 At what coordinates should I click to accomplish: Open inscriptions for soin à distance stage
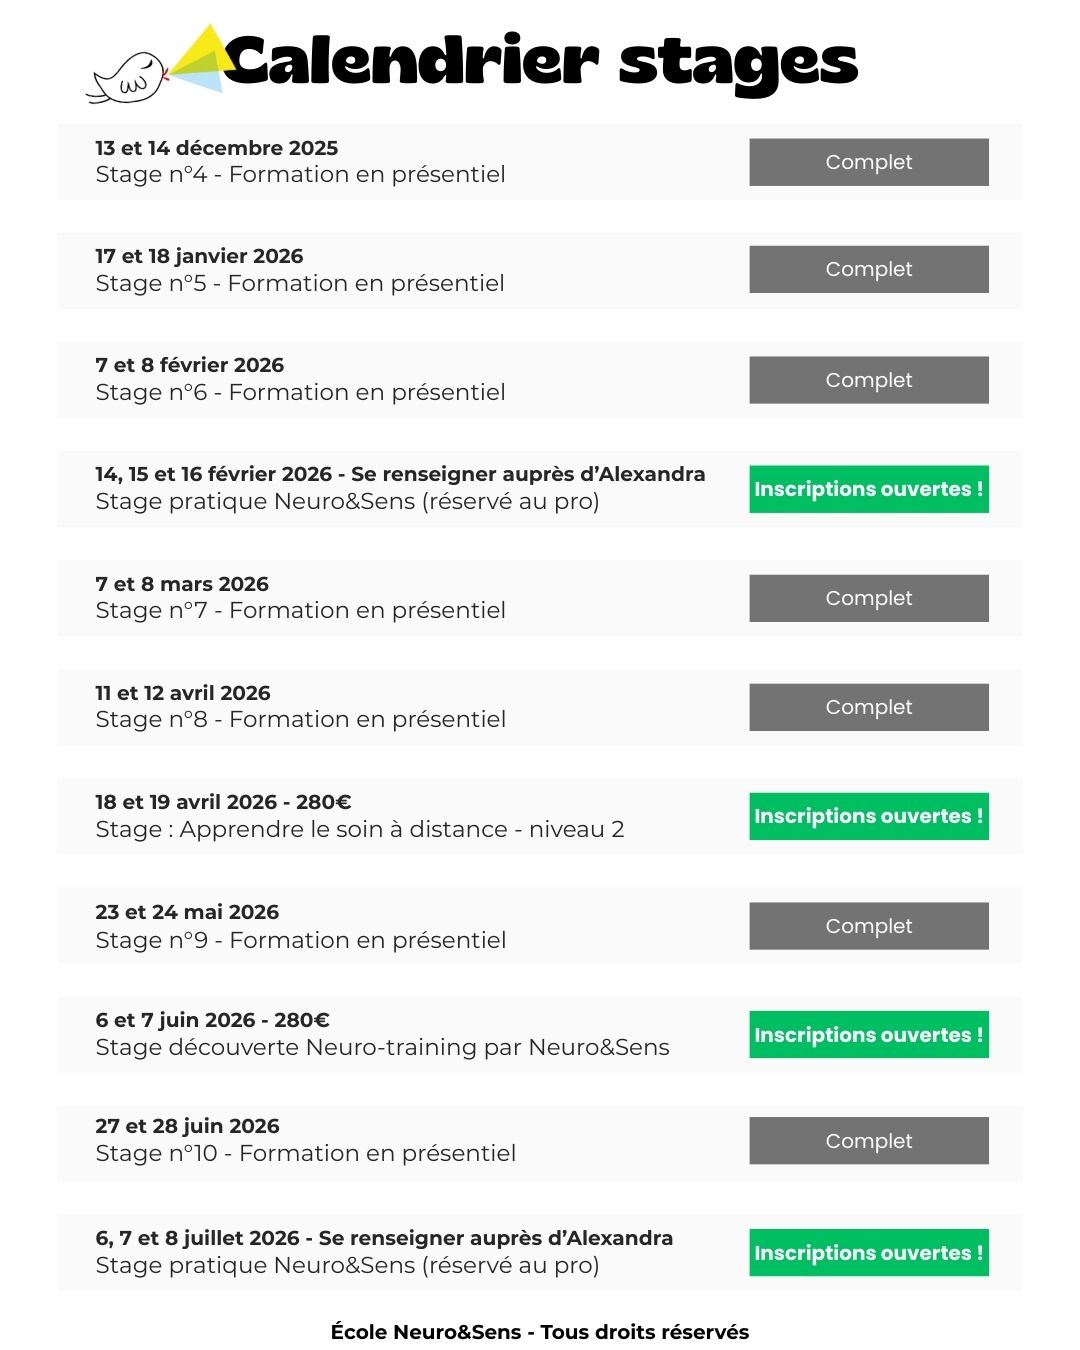(868, 816)
